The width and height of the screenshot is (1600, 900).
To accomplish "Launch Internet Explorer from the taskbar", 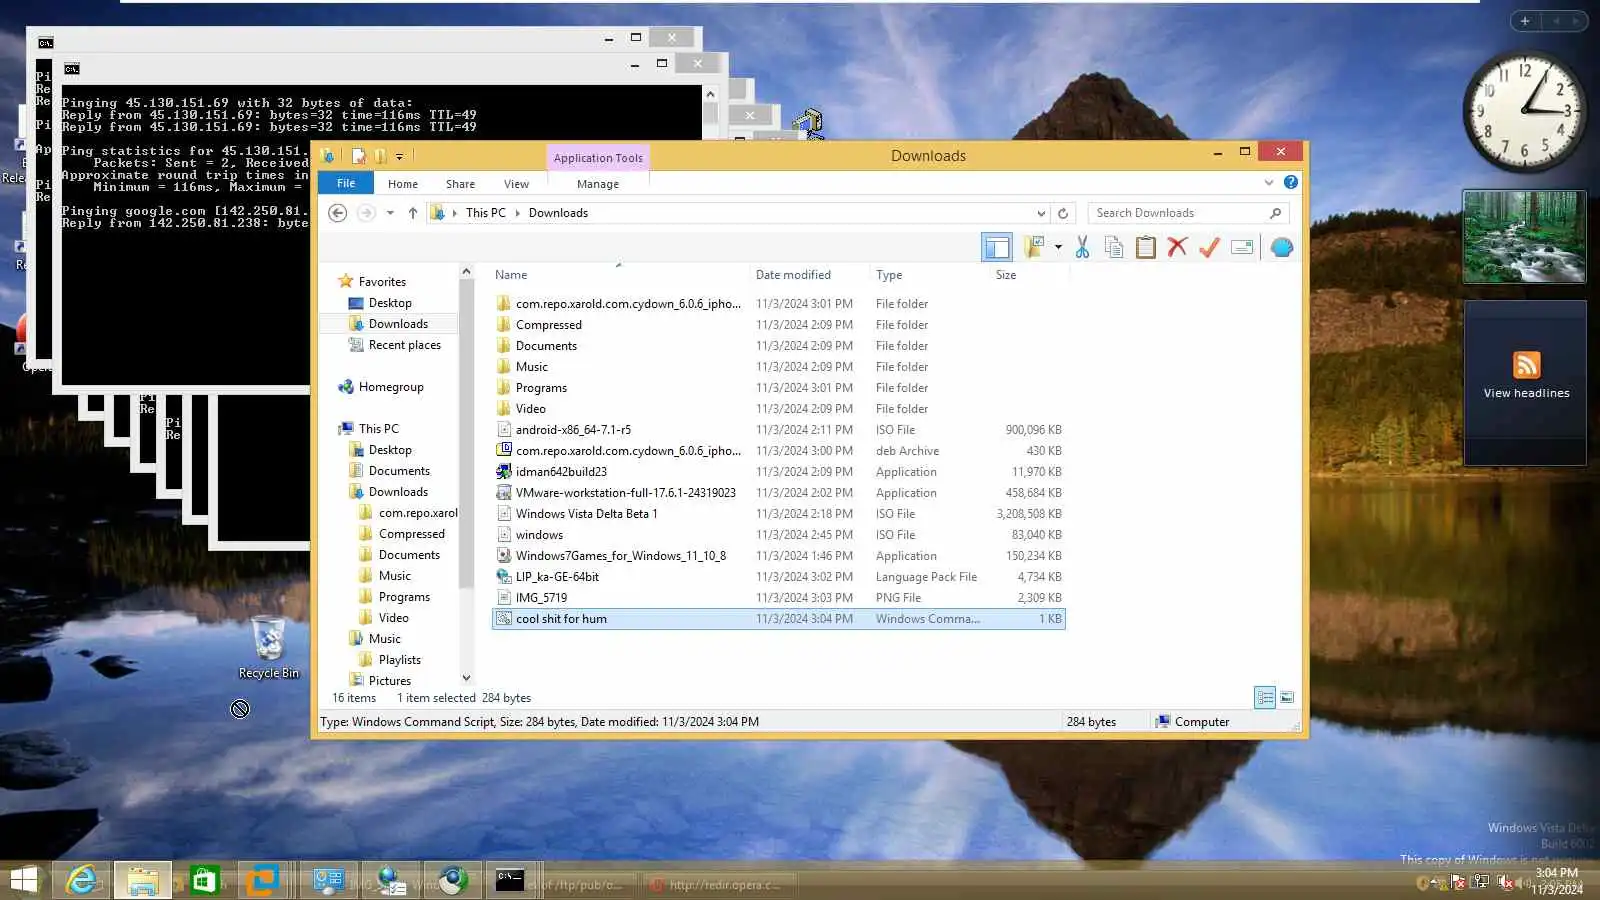I will pyautogui.click(x=82, y=880).
